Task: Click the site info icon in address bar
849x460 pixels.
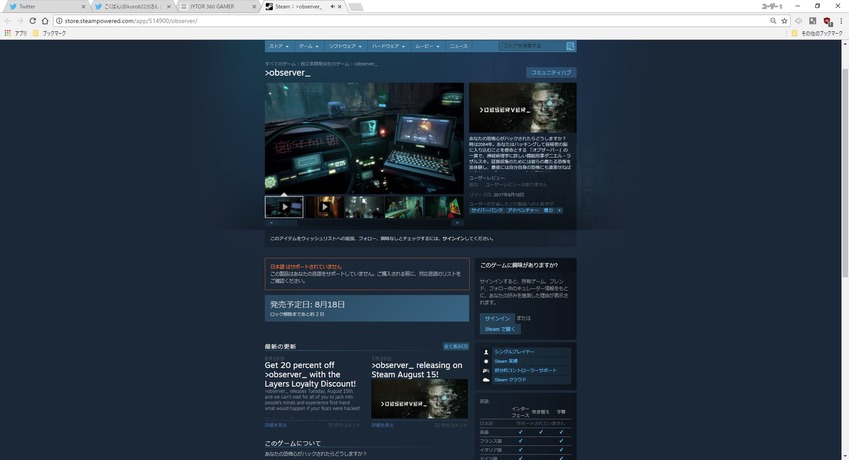Action: tap(58, 21)
